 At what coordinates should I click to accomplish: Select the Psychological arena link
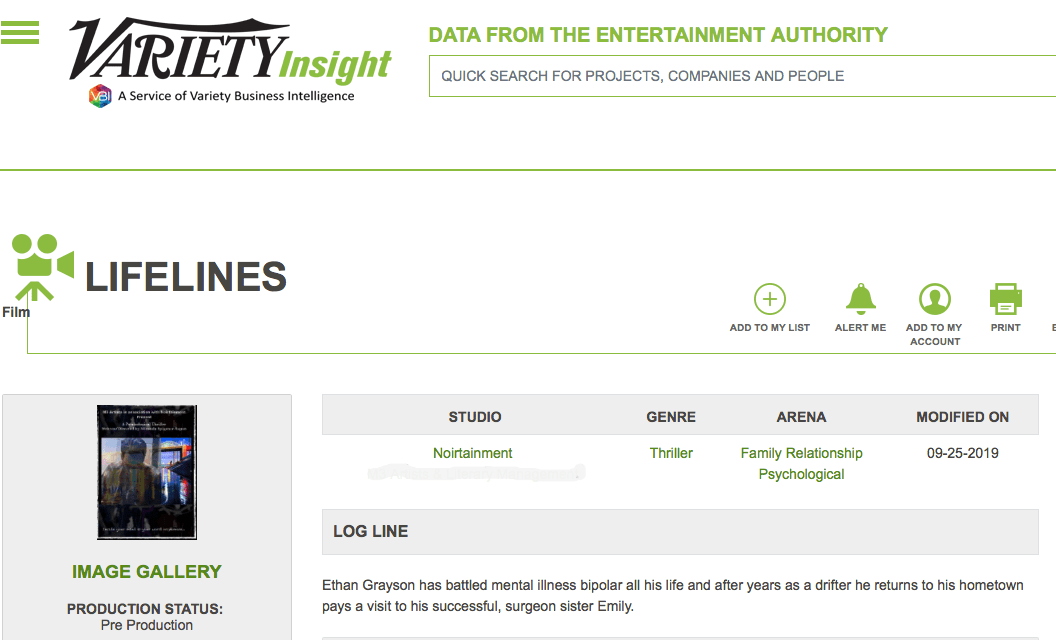[801, 474]
